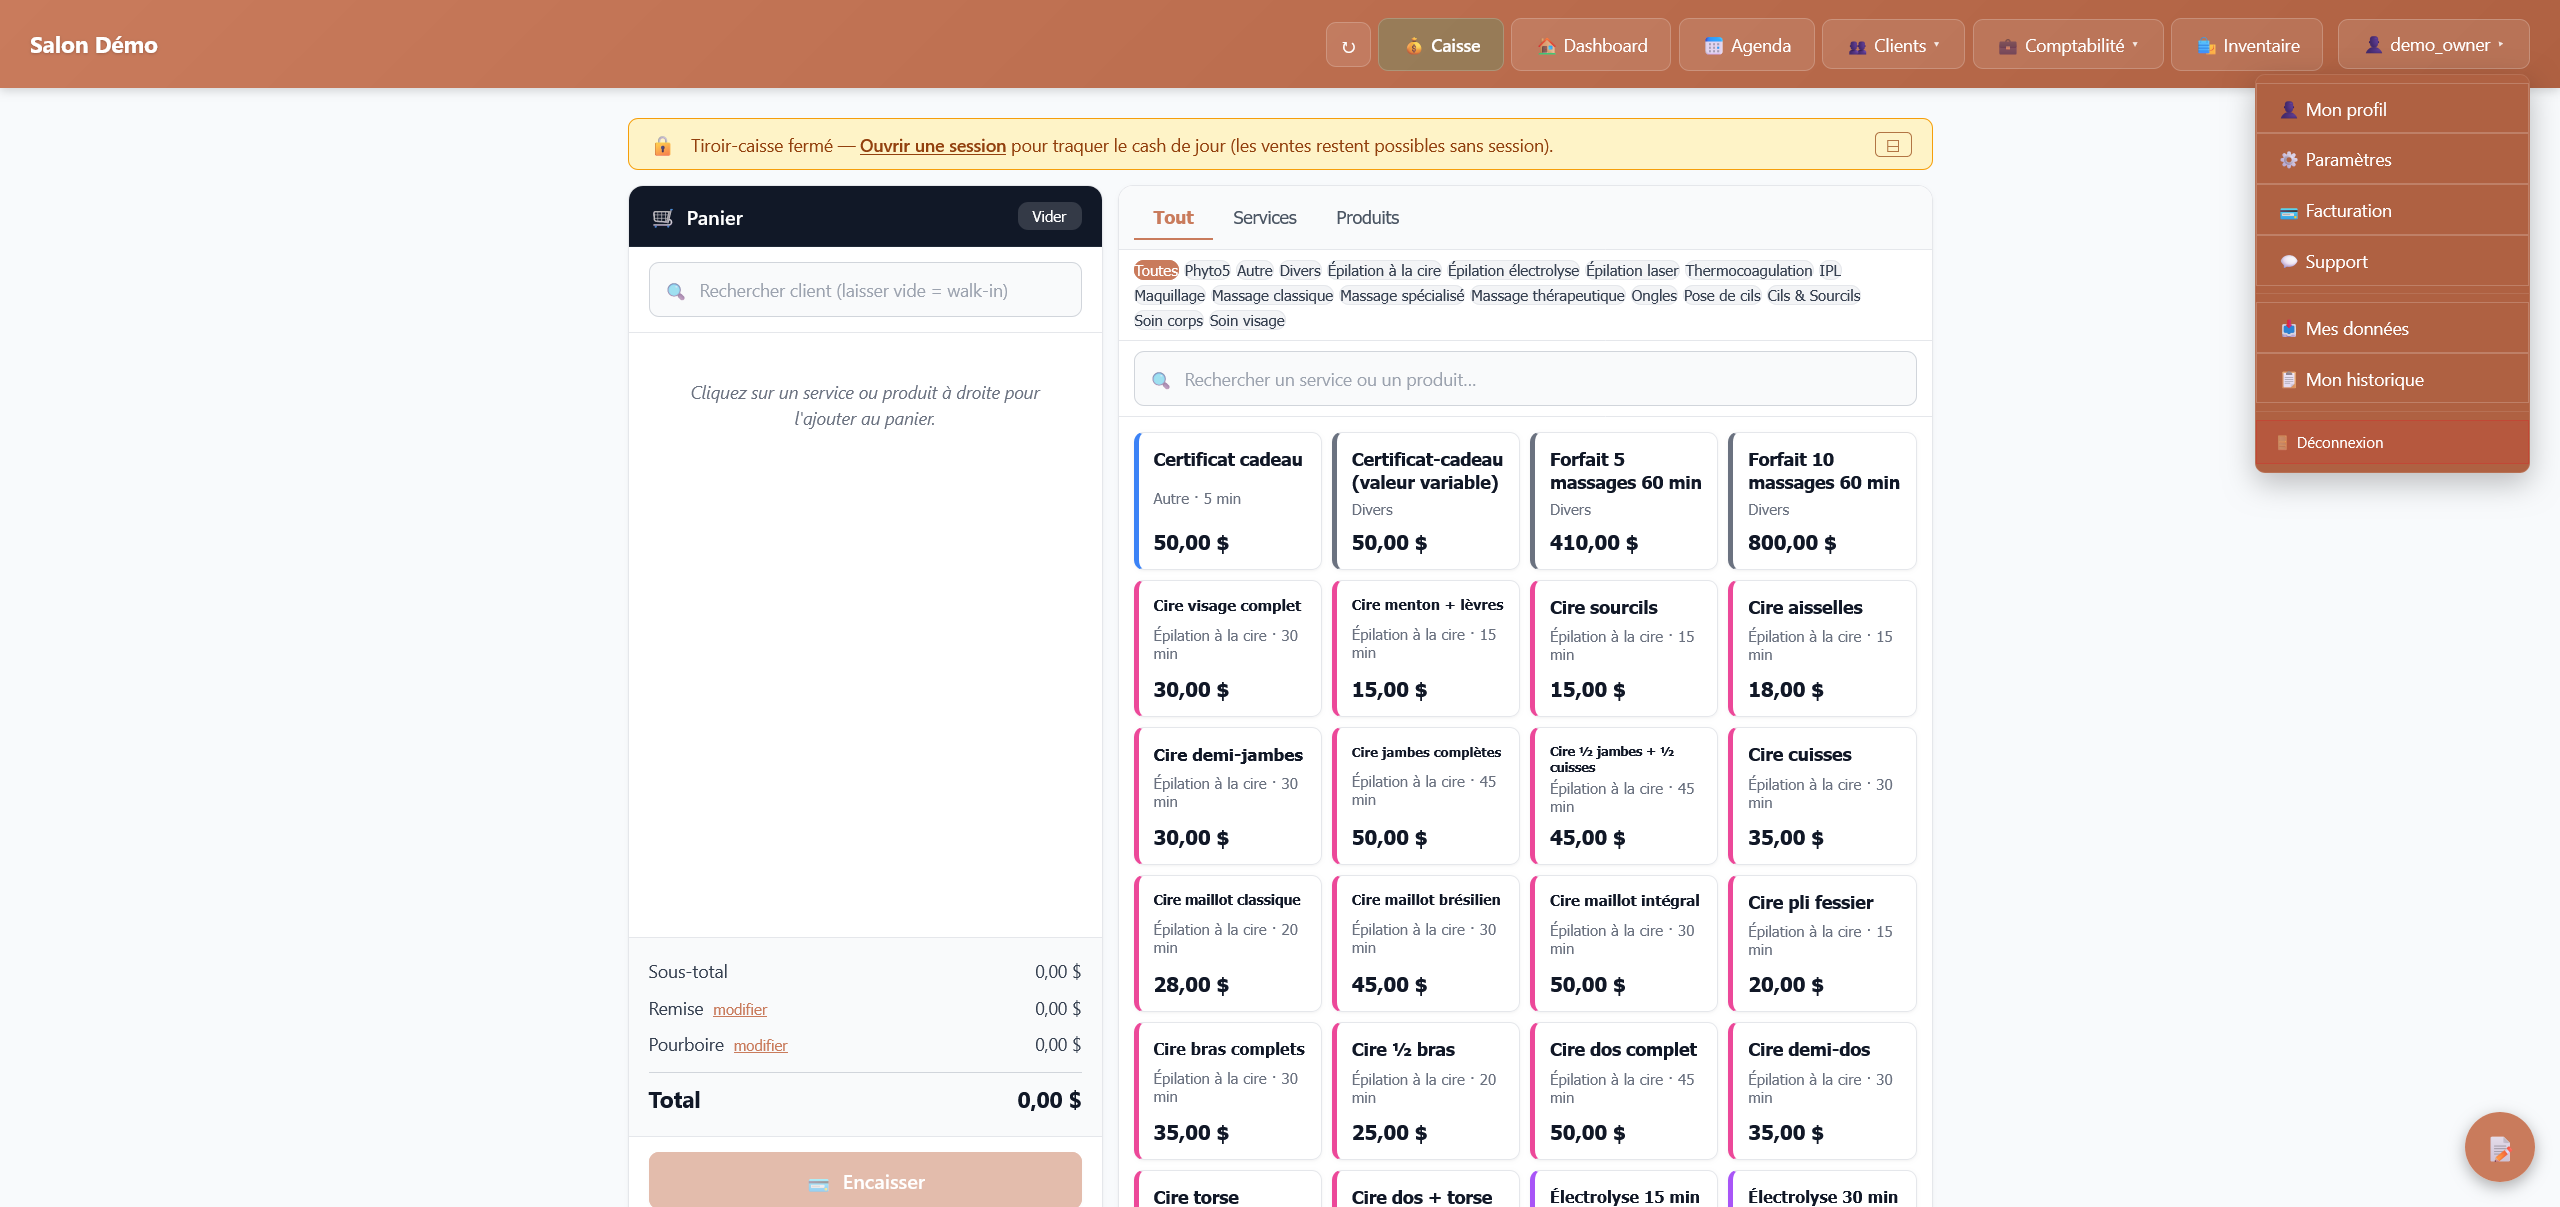Click the magnifier icon in client search
The image size is (2560, 1207).
coord(676,291)
